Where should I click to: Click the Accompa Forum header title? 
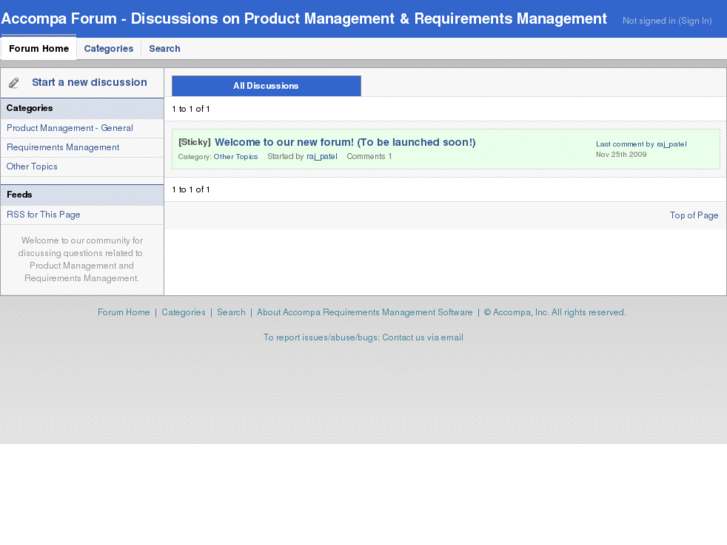coord(304,19)
